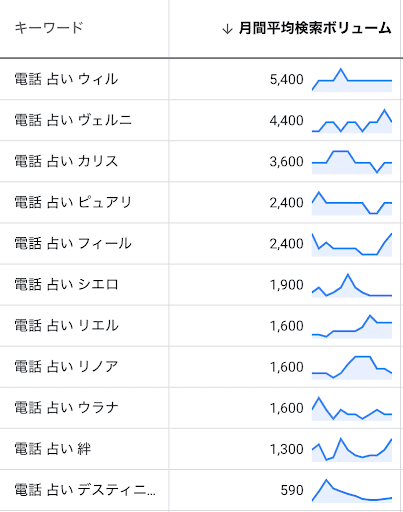403x512 pixels.
Task: Open trend sparkline for 電話 占い フィール
Action: [x=352, y=244]
